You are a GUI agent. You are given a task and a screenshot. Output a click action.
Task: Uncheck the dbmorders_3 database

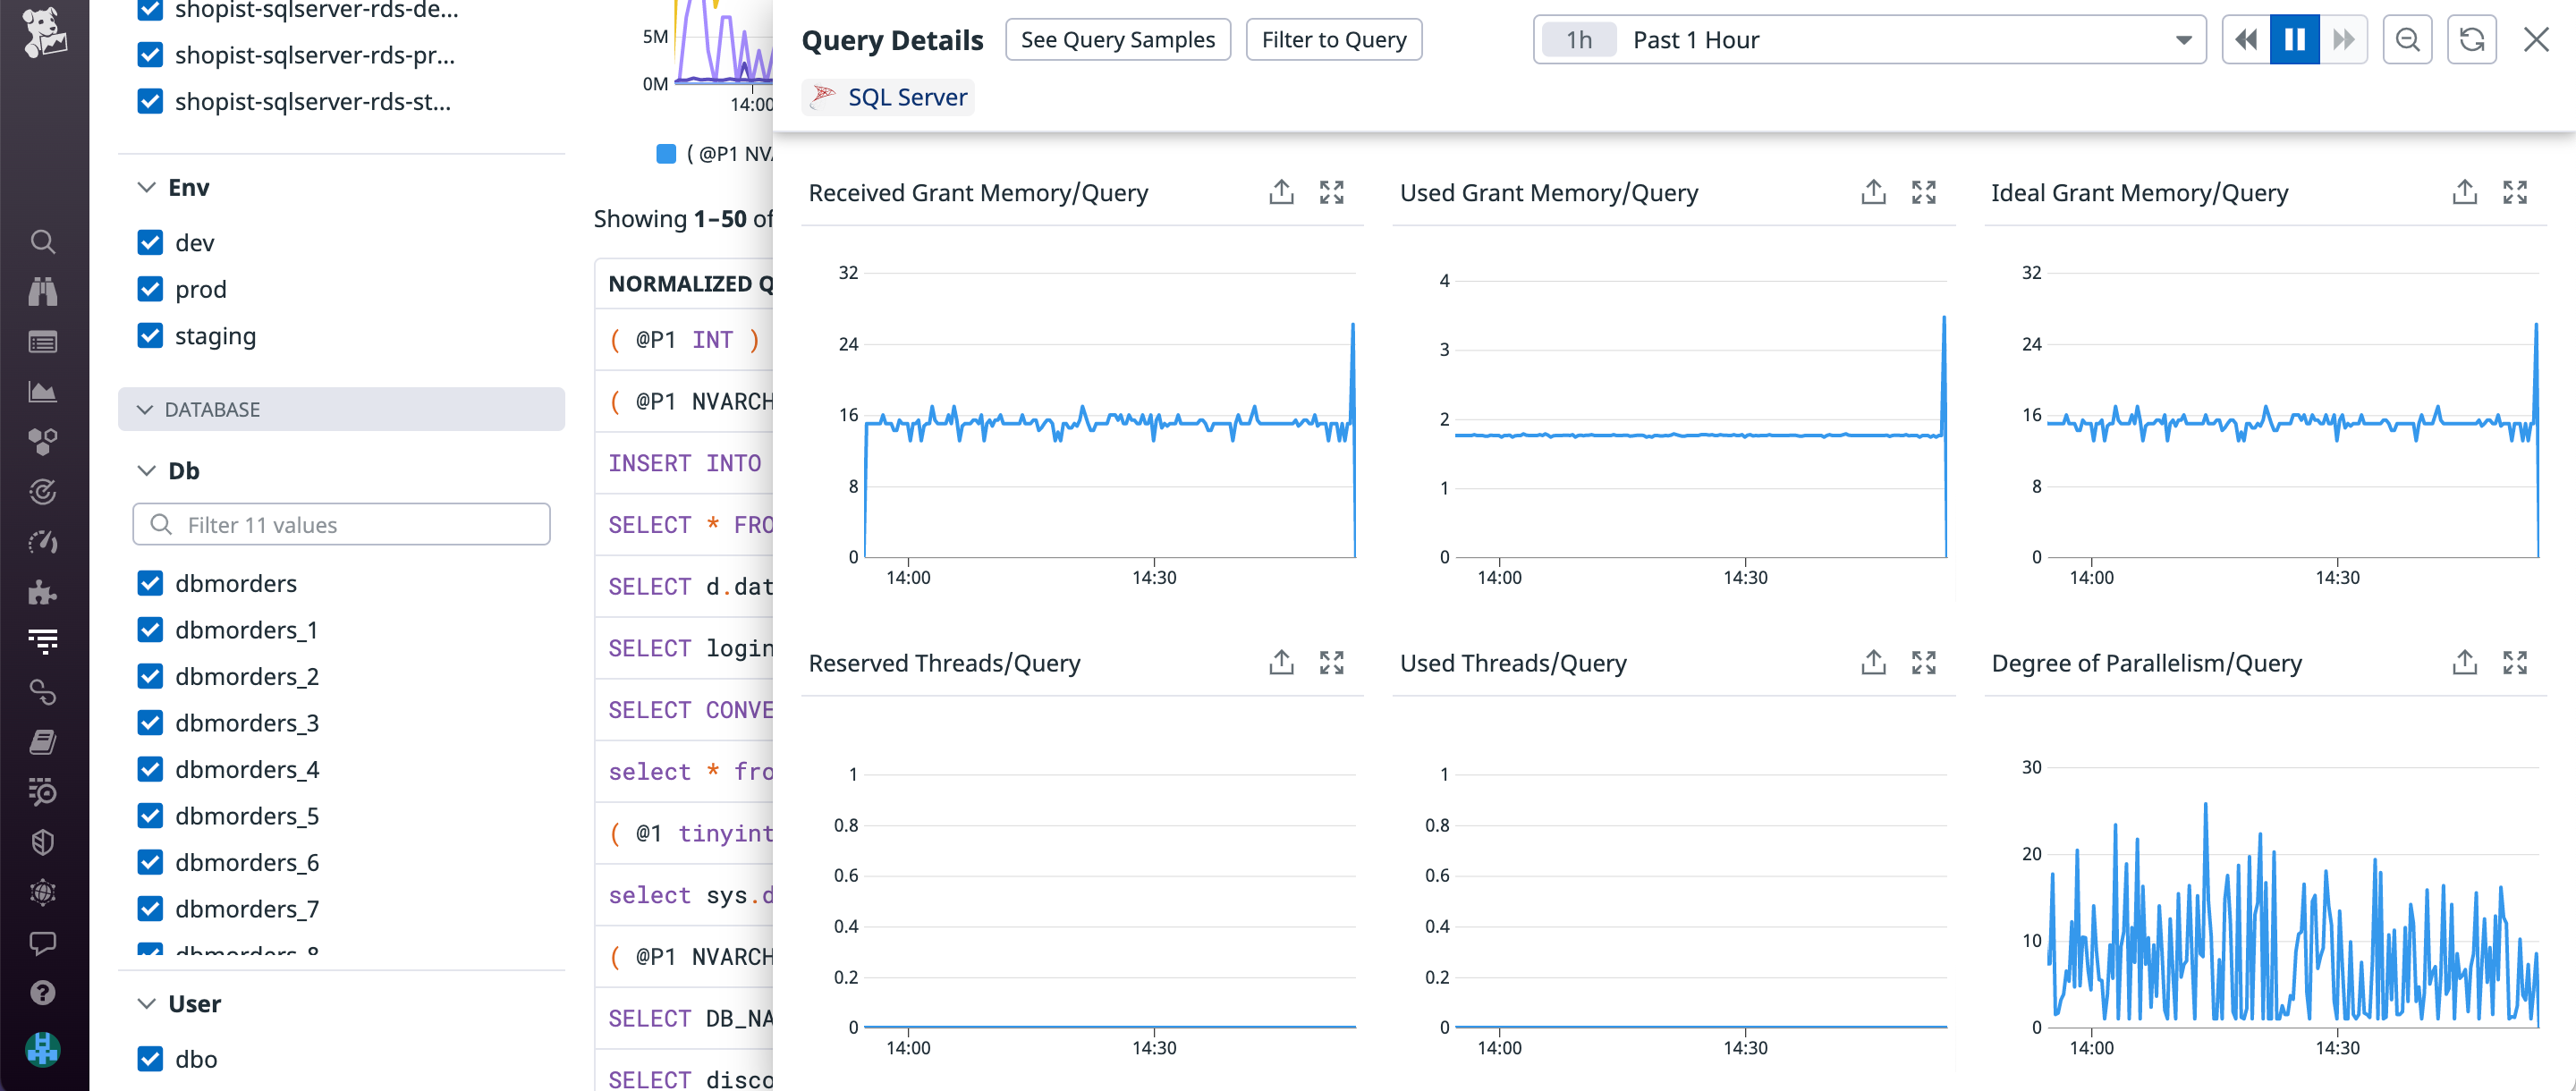tap(150, 722)
